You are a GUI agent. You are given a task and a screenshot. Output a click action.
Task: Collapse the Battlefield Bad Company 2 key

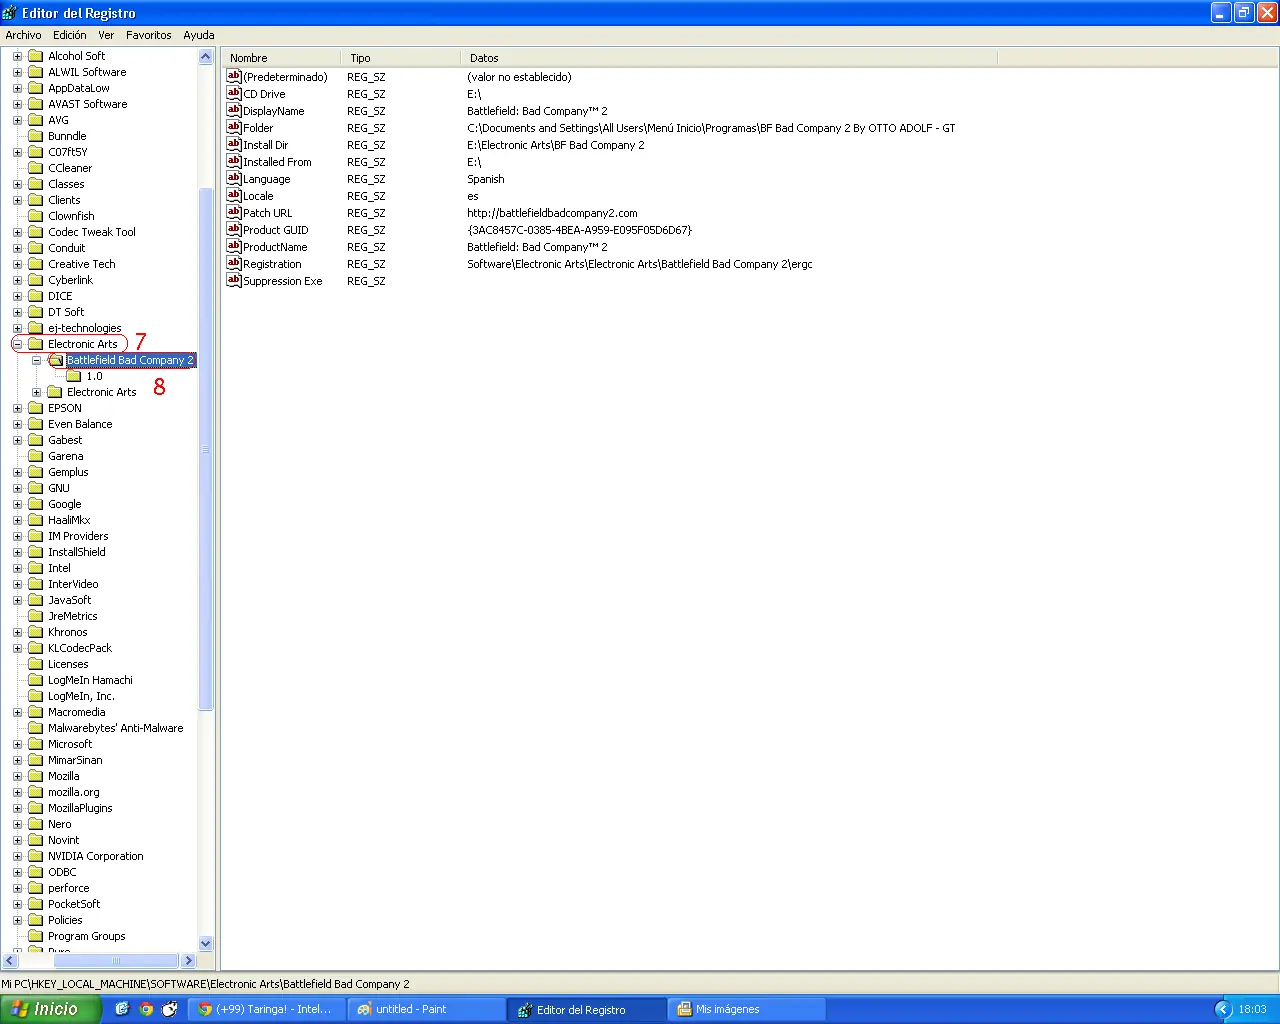(x=36, y=360)
